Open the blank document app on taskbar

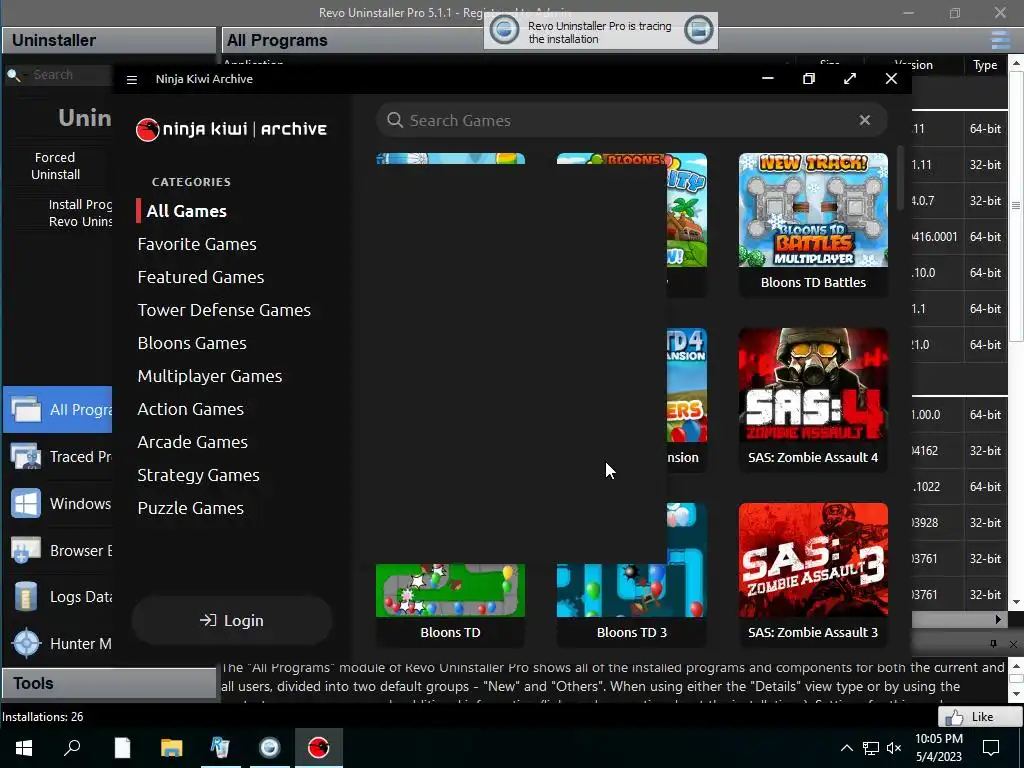122,748
